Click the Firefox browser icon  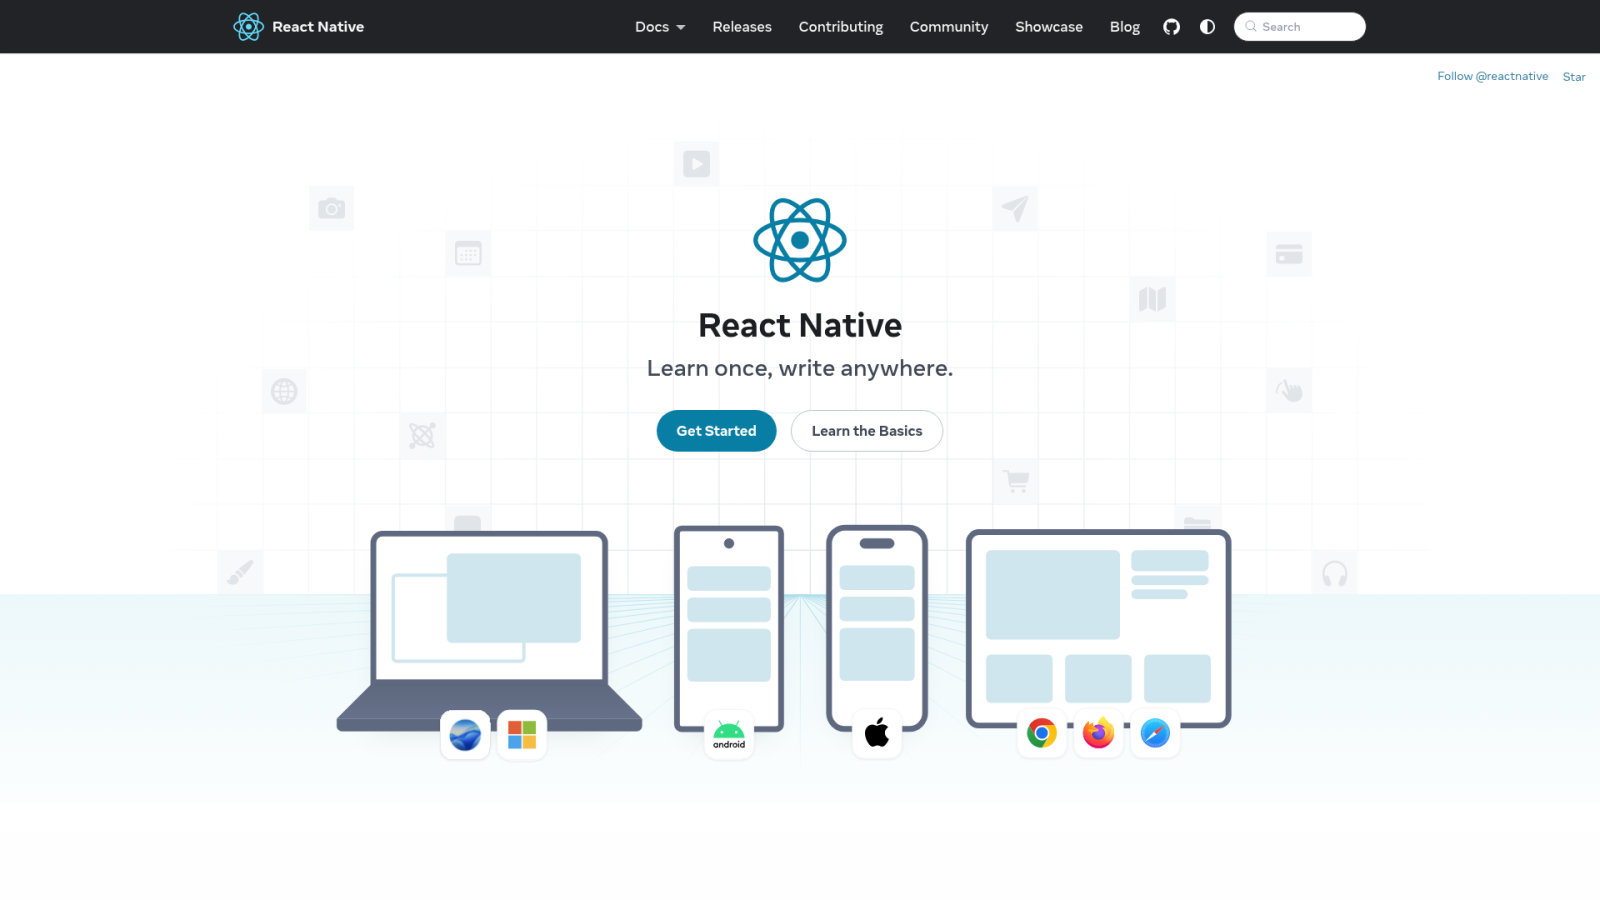pyautogui.click(x=1098, y=734)
